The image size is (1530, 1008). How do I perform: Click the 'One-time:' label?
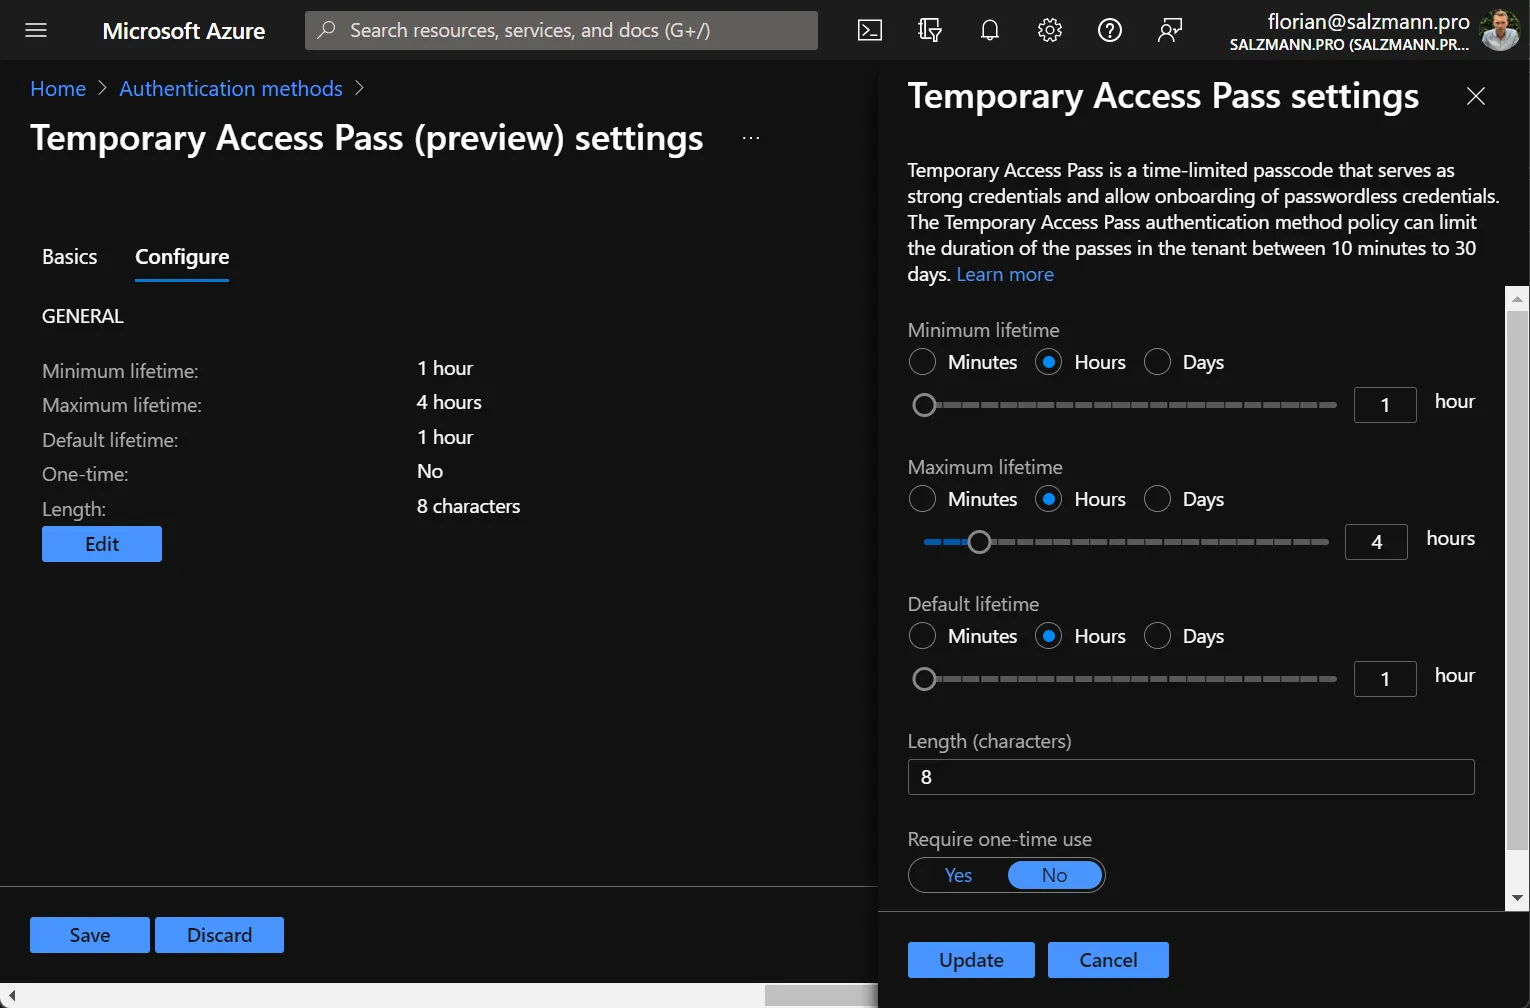(85, 474)
